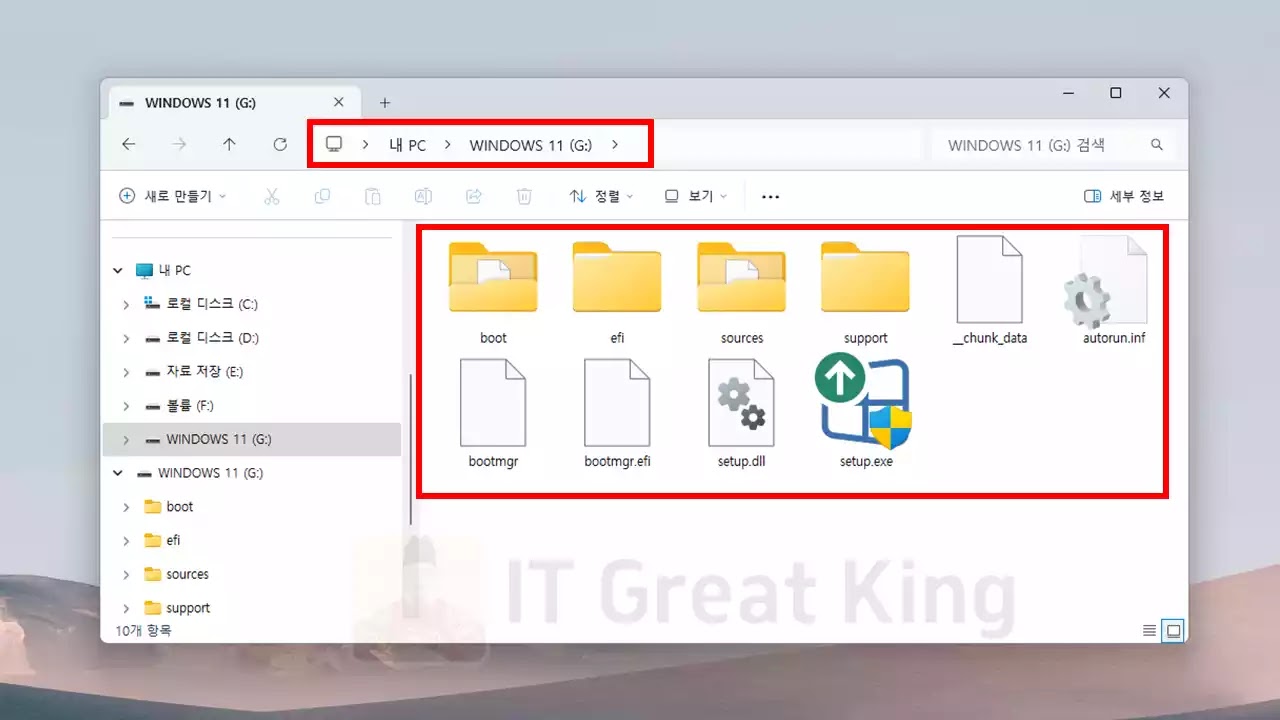
Task: Click the Rename icon in toolbar
Action: 423,197
